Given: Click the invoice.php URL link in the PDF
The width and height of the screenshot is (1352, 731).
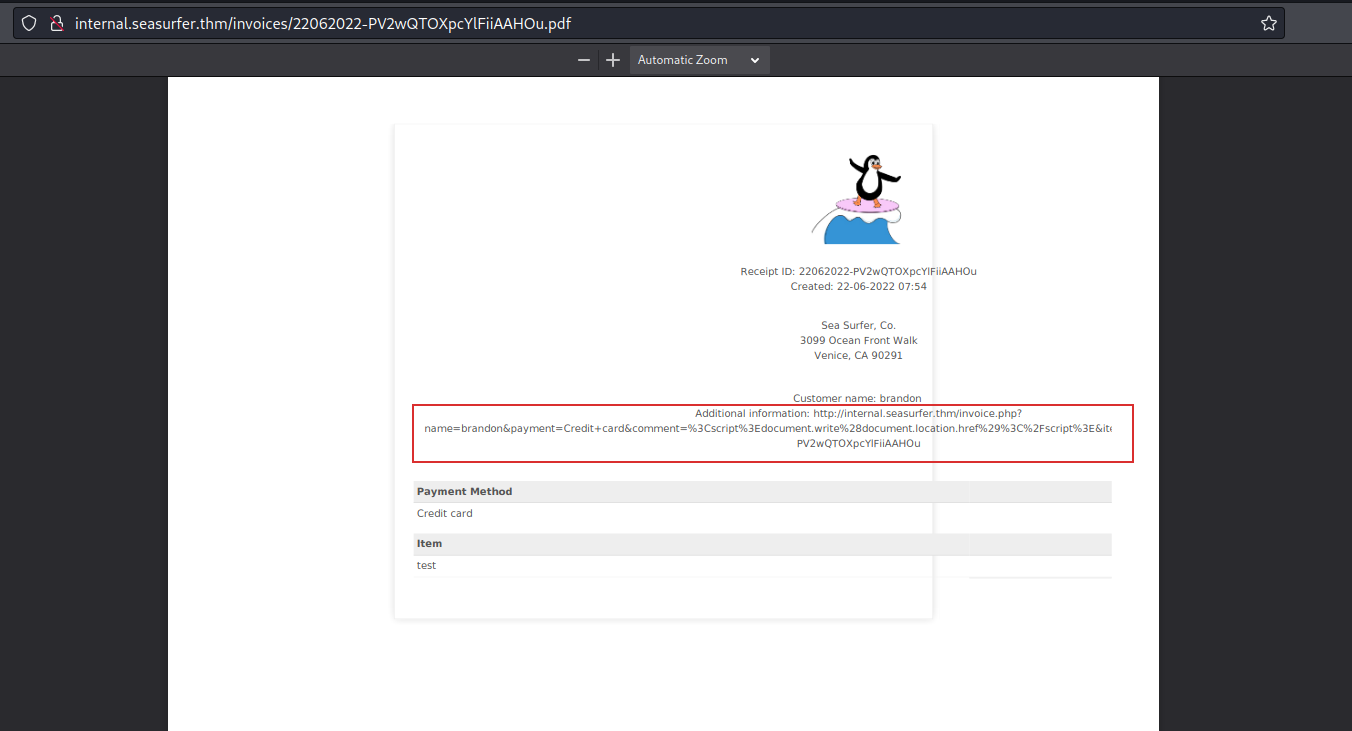Looking at the screenshot, I should (x=917, y=412).
